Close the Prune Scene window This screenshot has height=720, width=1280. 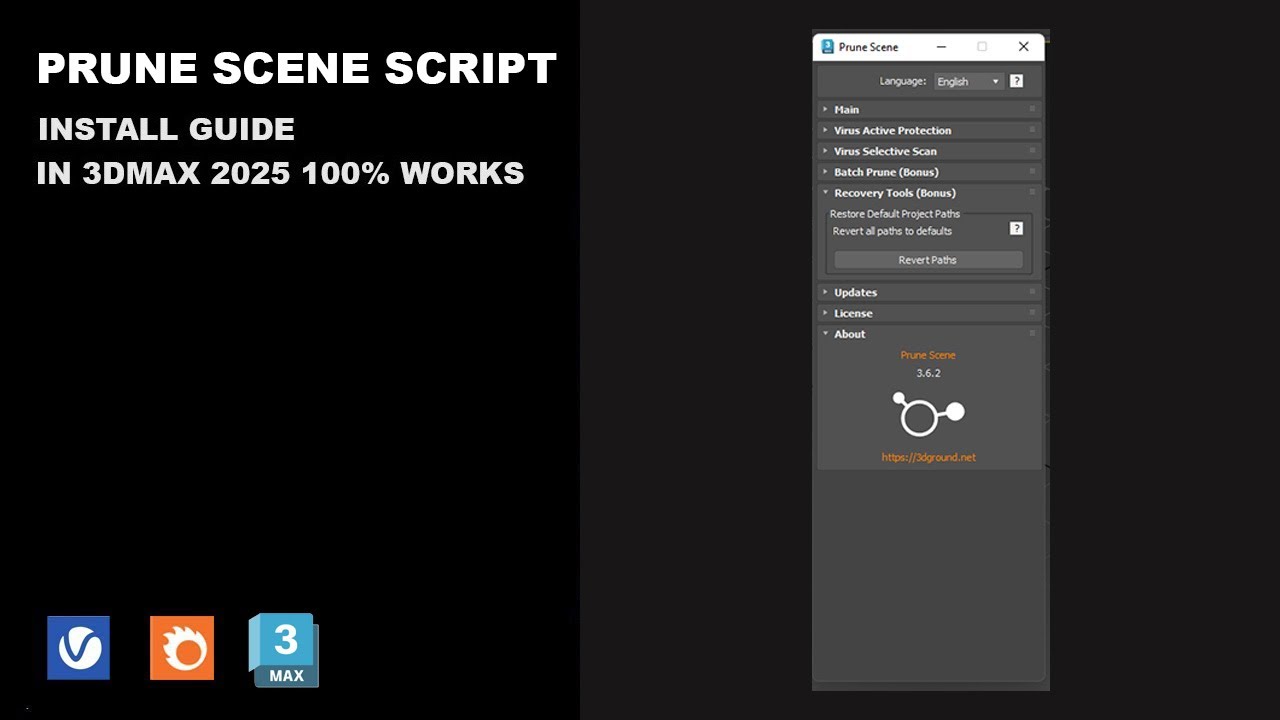tap(1023, 47)
